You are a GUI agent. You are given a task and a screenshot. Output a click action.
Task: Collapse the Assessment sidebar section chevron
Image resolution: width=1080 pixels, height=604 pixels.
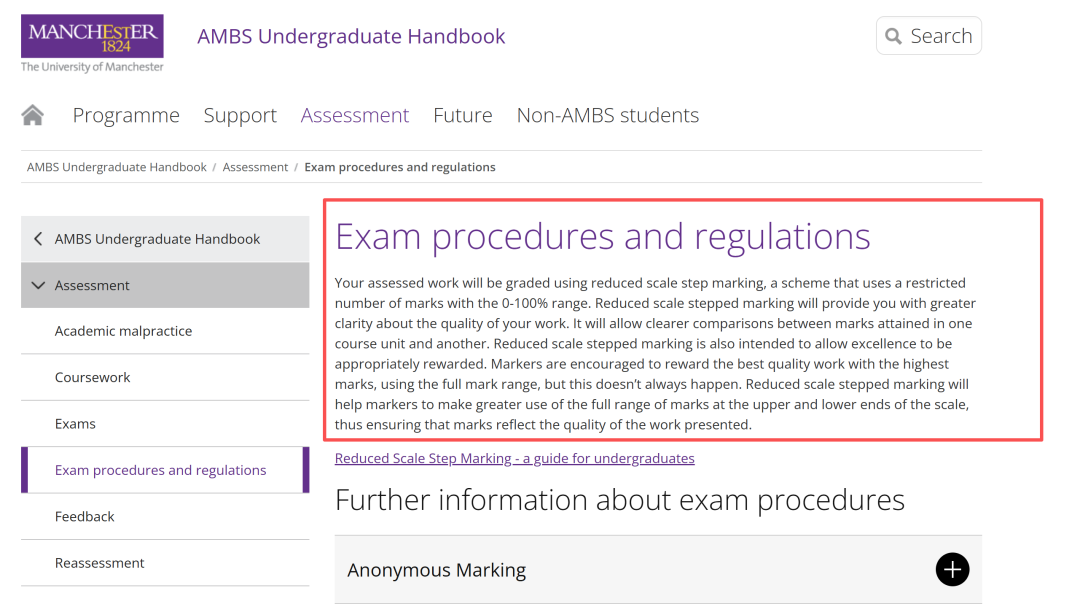[38, 285]
